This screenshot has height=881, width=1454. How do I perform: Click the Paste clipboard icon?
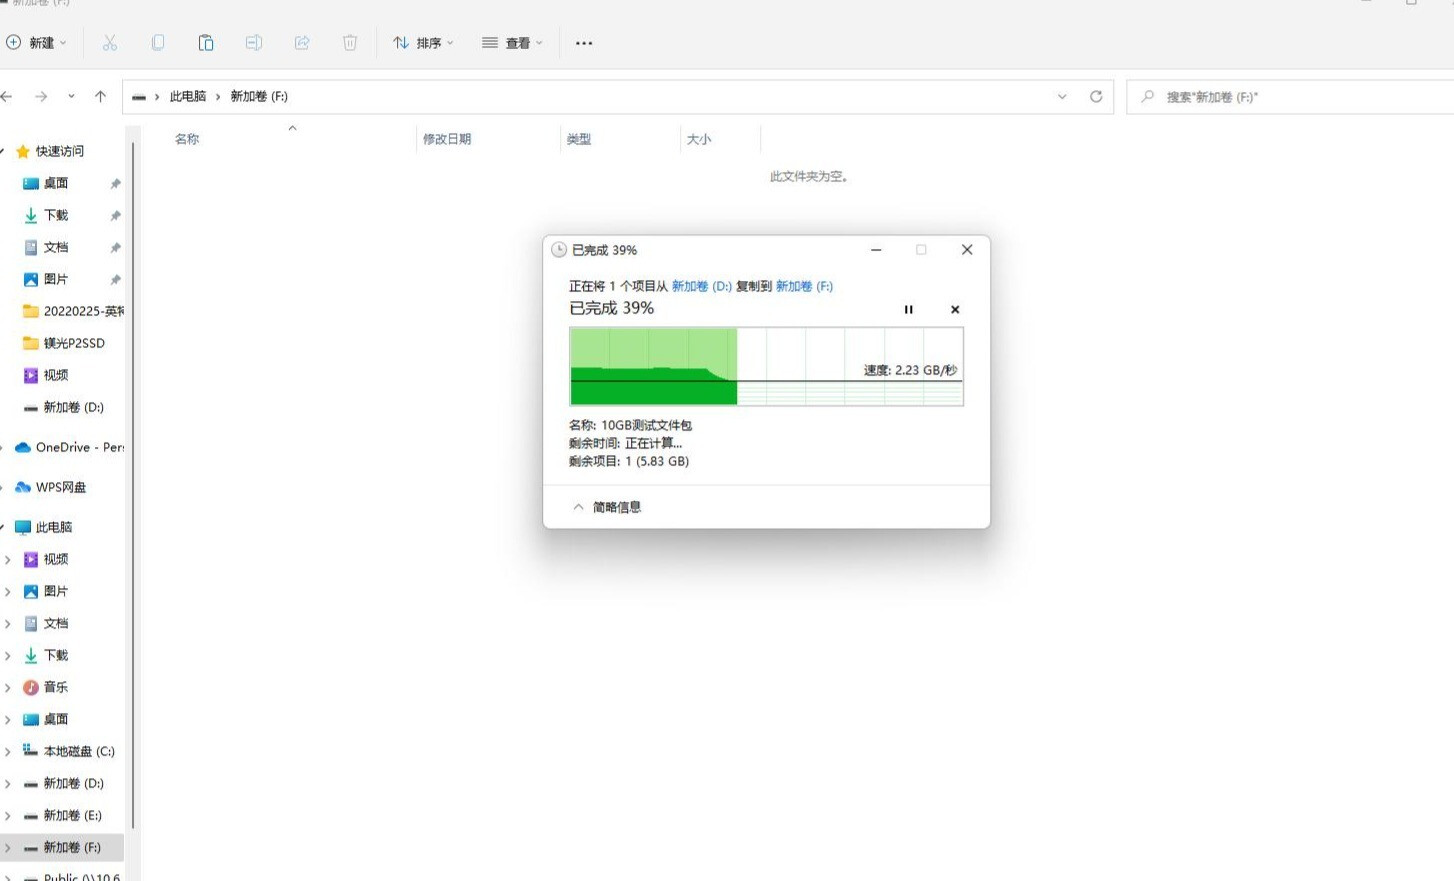point(206,43)
